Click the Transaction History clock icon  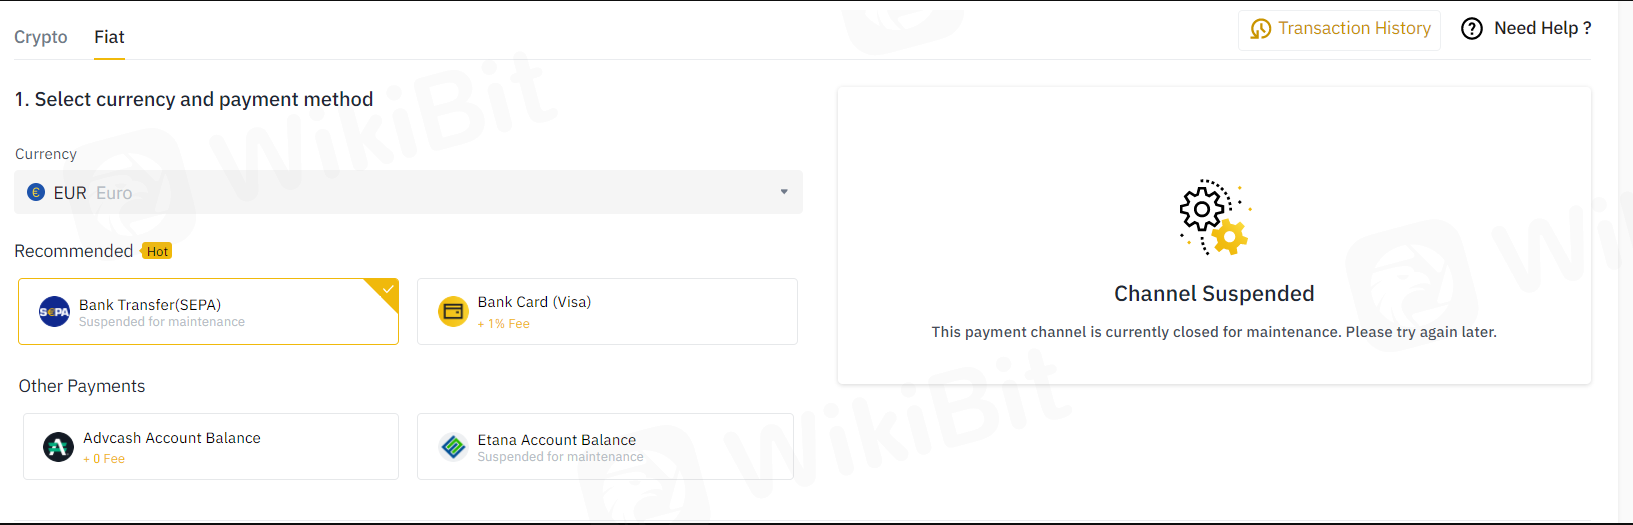tap(1261, 29)
